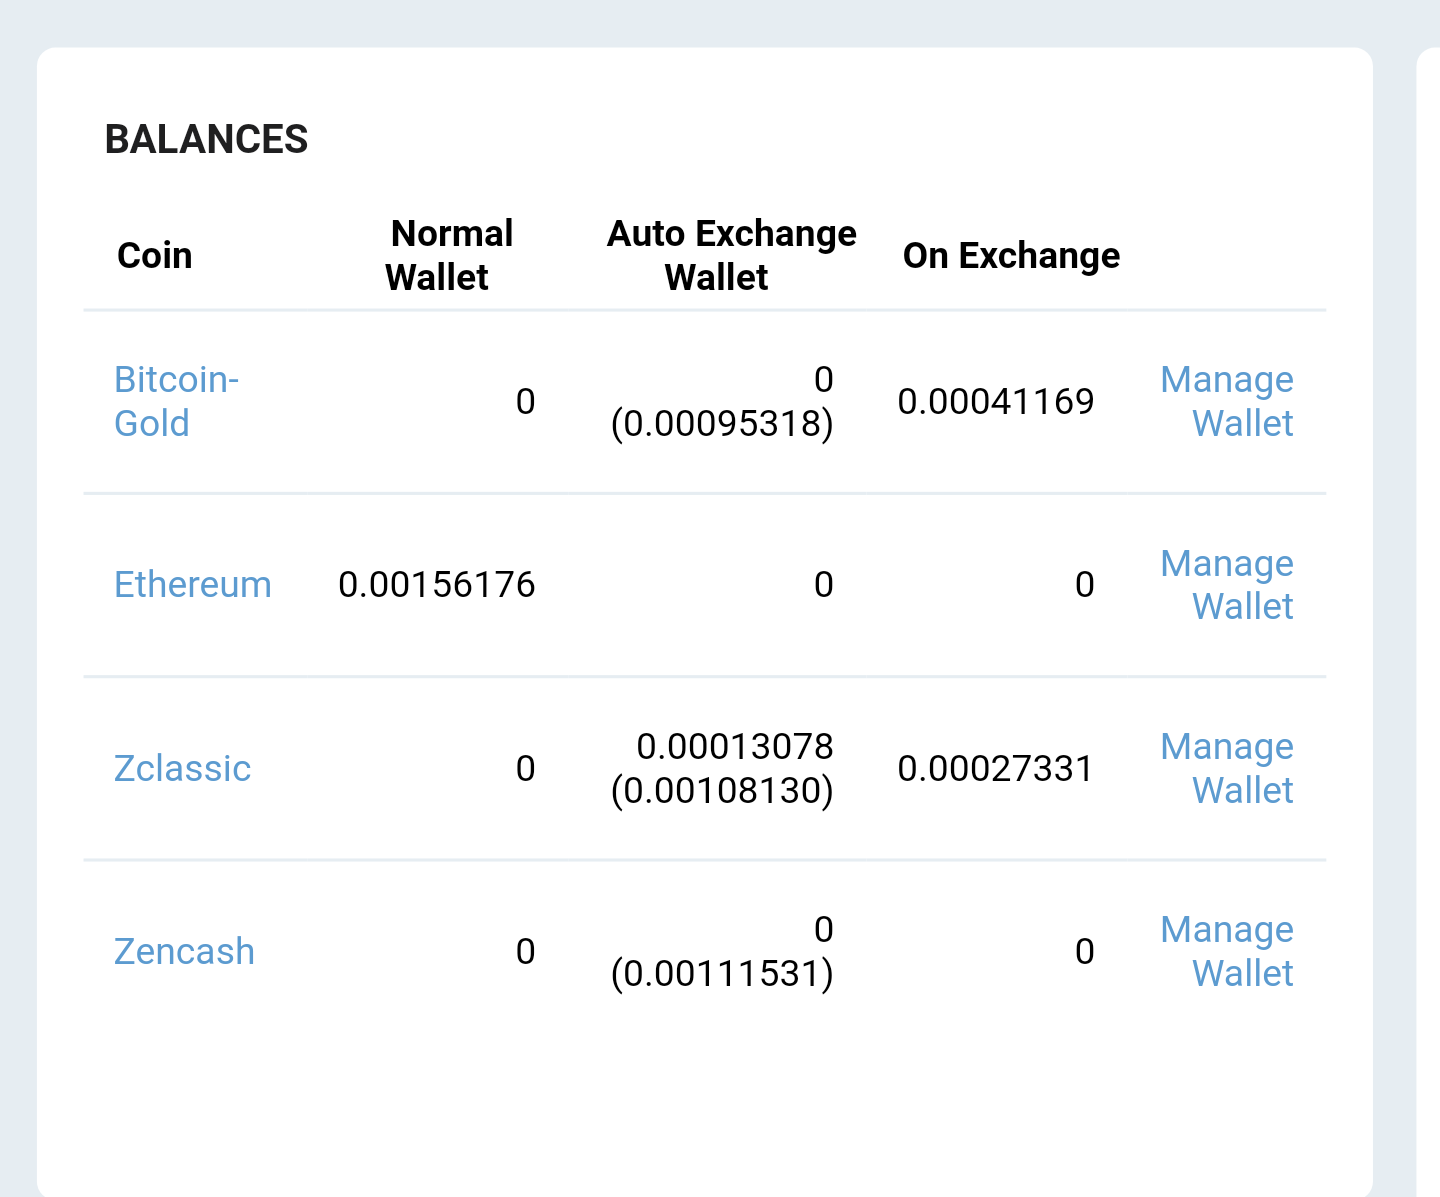Click Zclassic pending amount (0.00108130)
The height and width of the screenshot is (1197, 1440).
(x=722, y=791)
